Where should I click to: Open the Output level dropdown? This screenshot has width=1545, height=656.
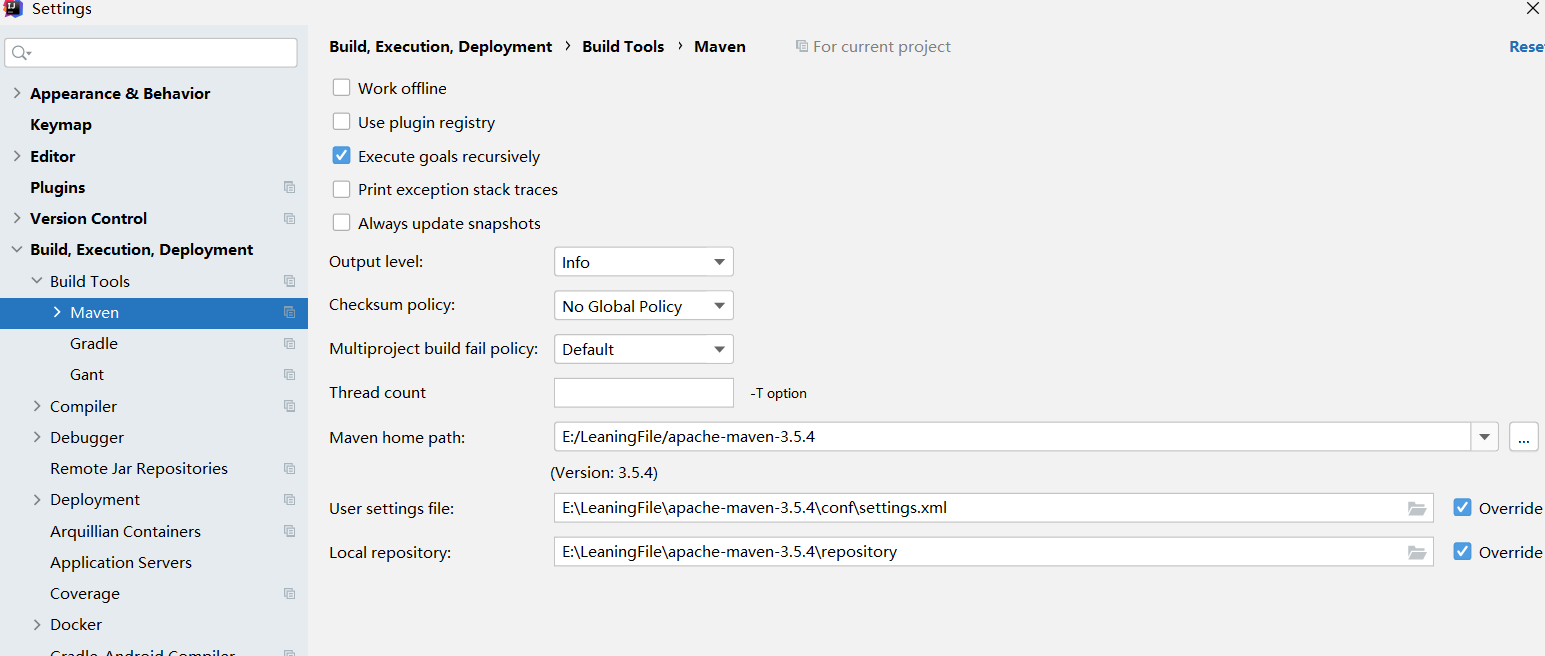[x=643, y=262]
